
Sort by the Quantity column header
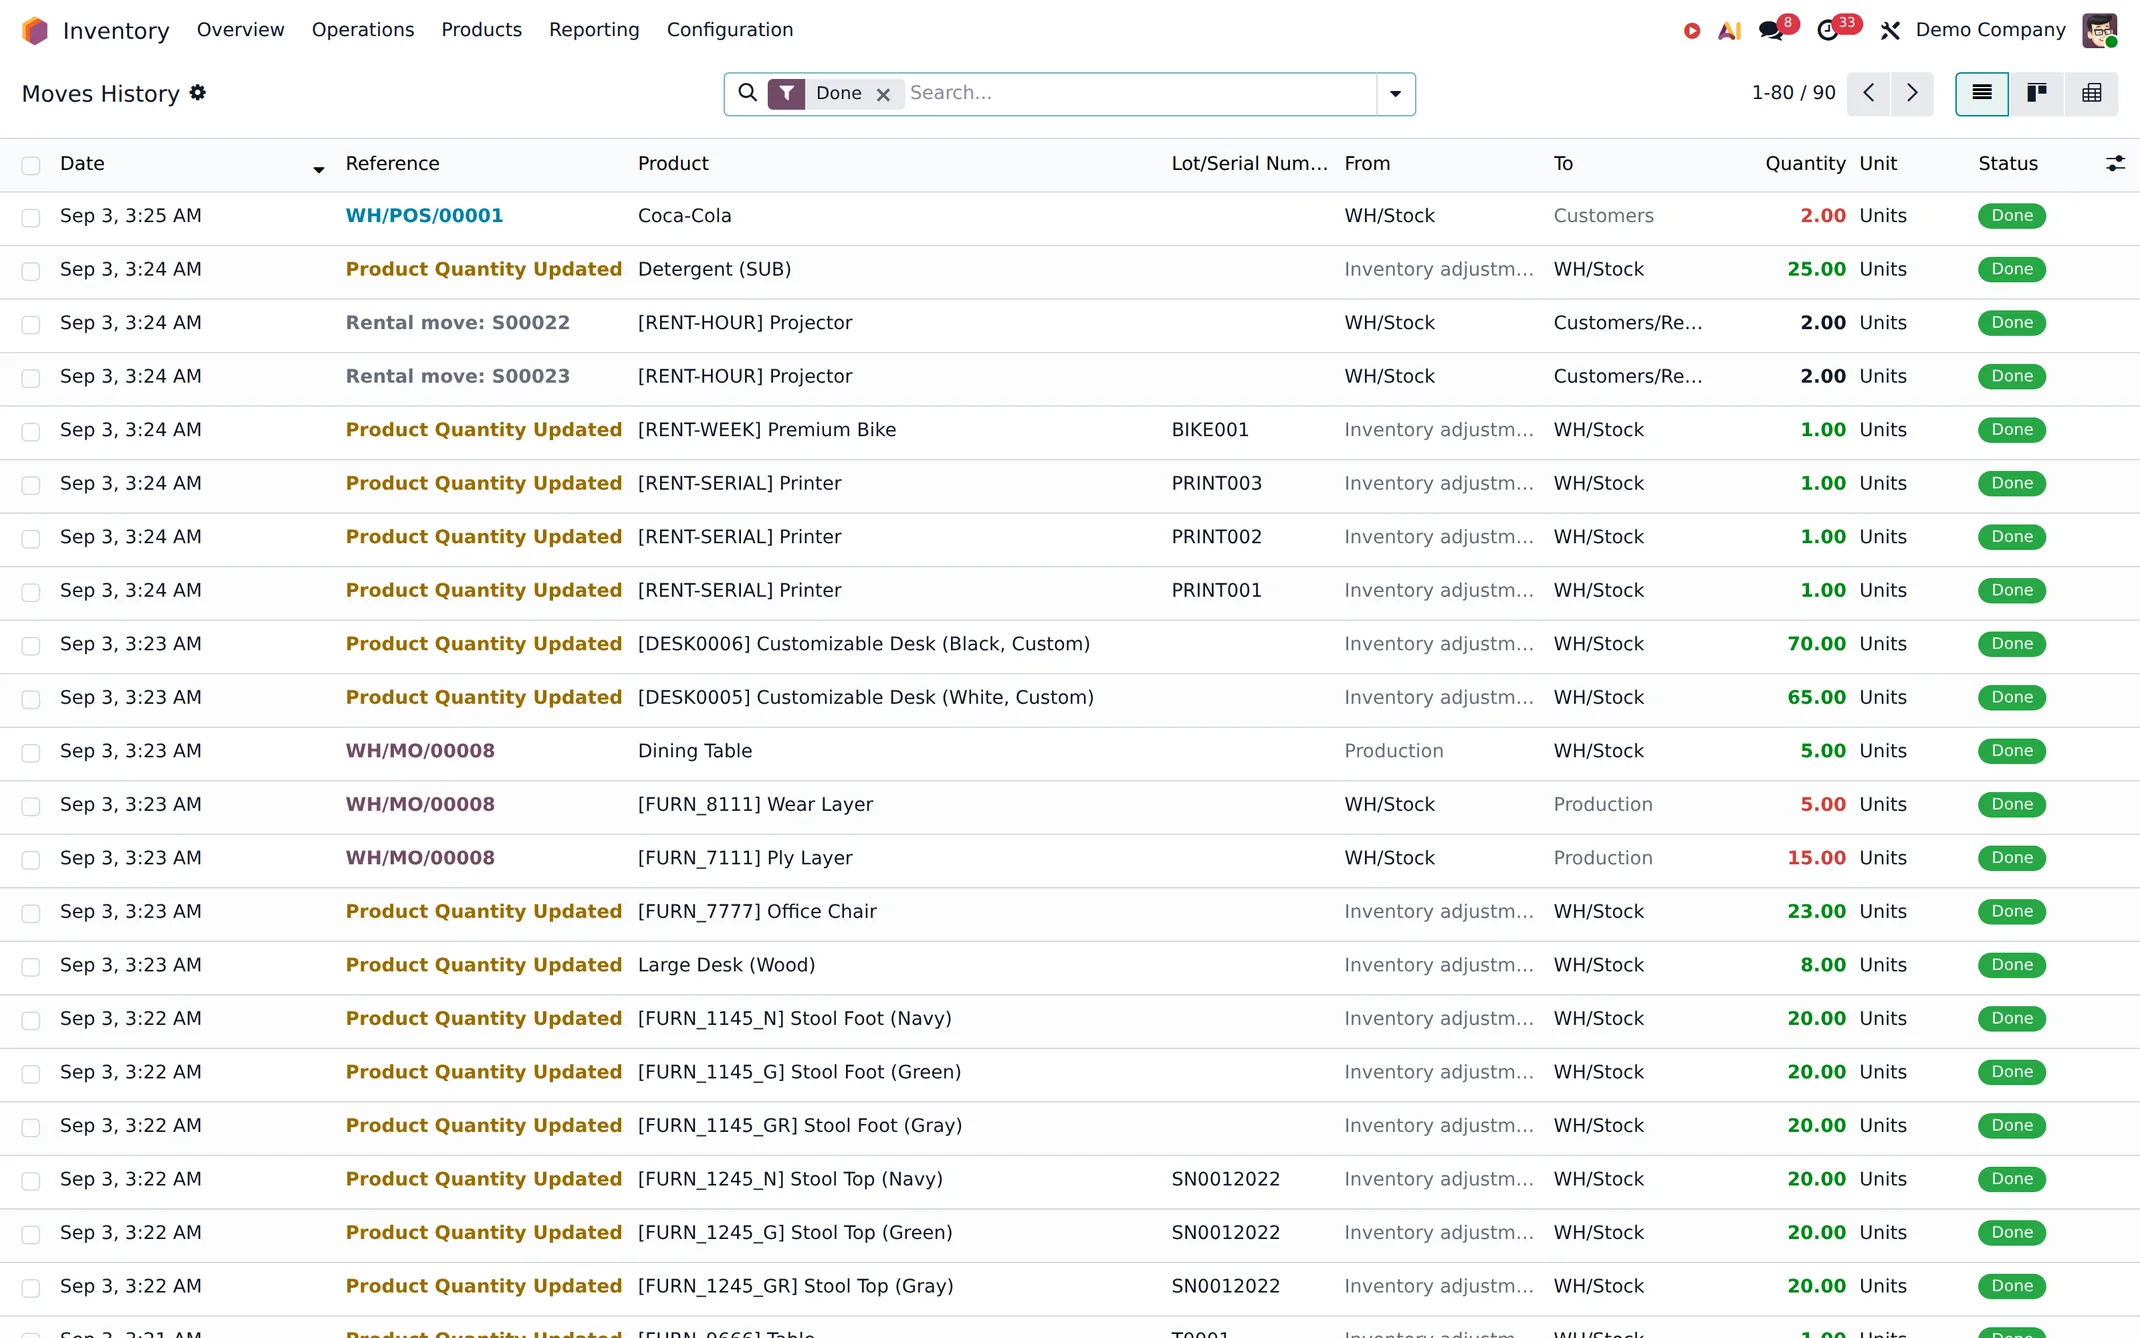coord(1805,163)
